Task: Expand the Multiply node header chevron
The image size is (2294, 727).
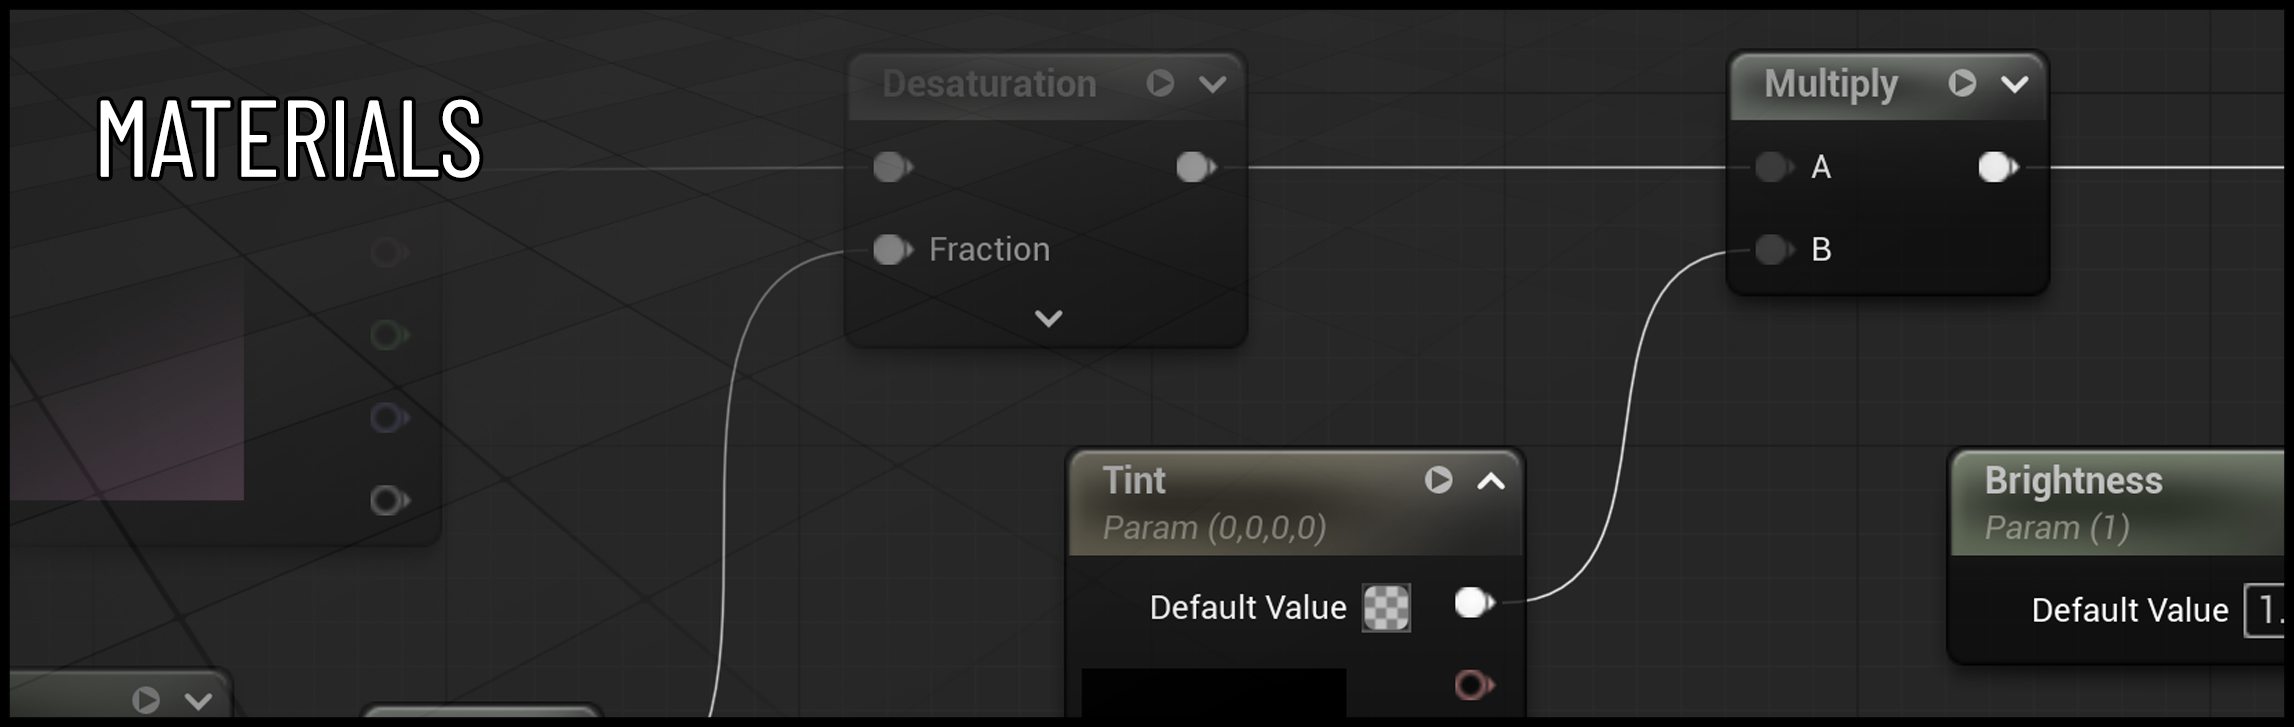Action: (x=2014, y=84)
